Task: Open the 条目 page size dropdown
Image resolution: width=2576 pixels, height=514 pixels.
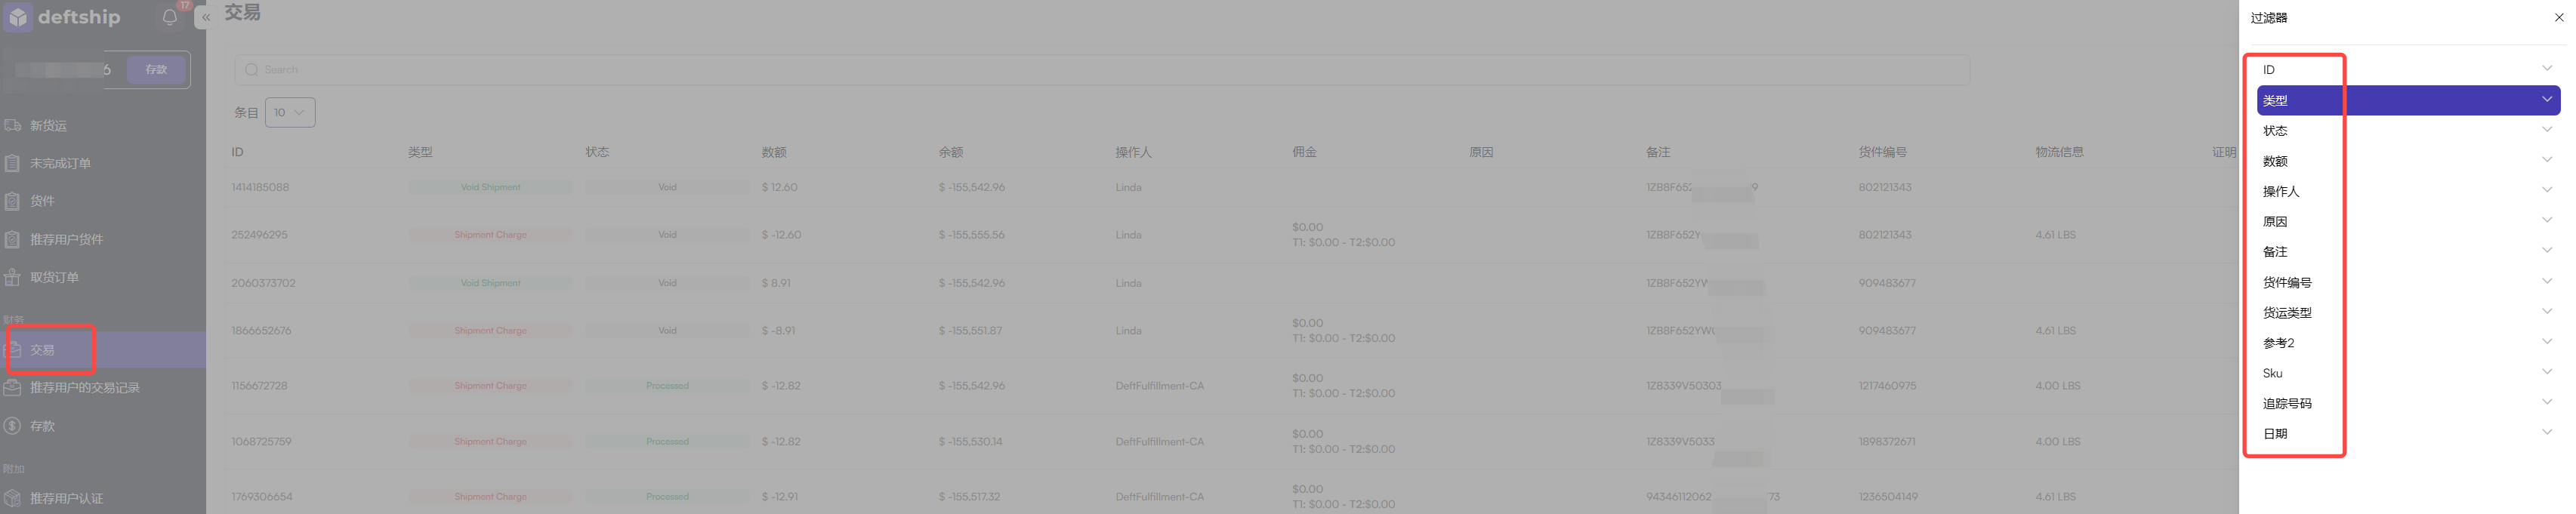Action: coord(290,113)
